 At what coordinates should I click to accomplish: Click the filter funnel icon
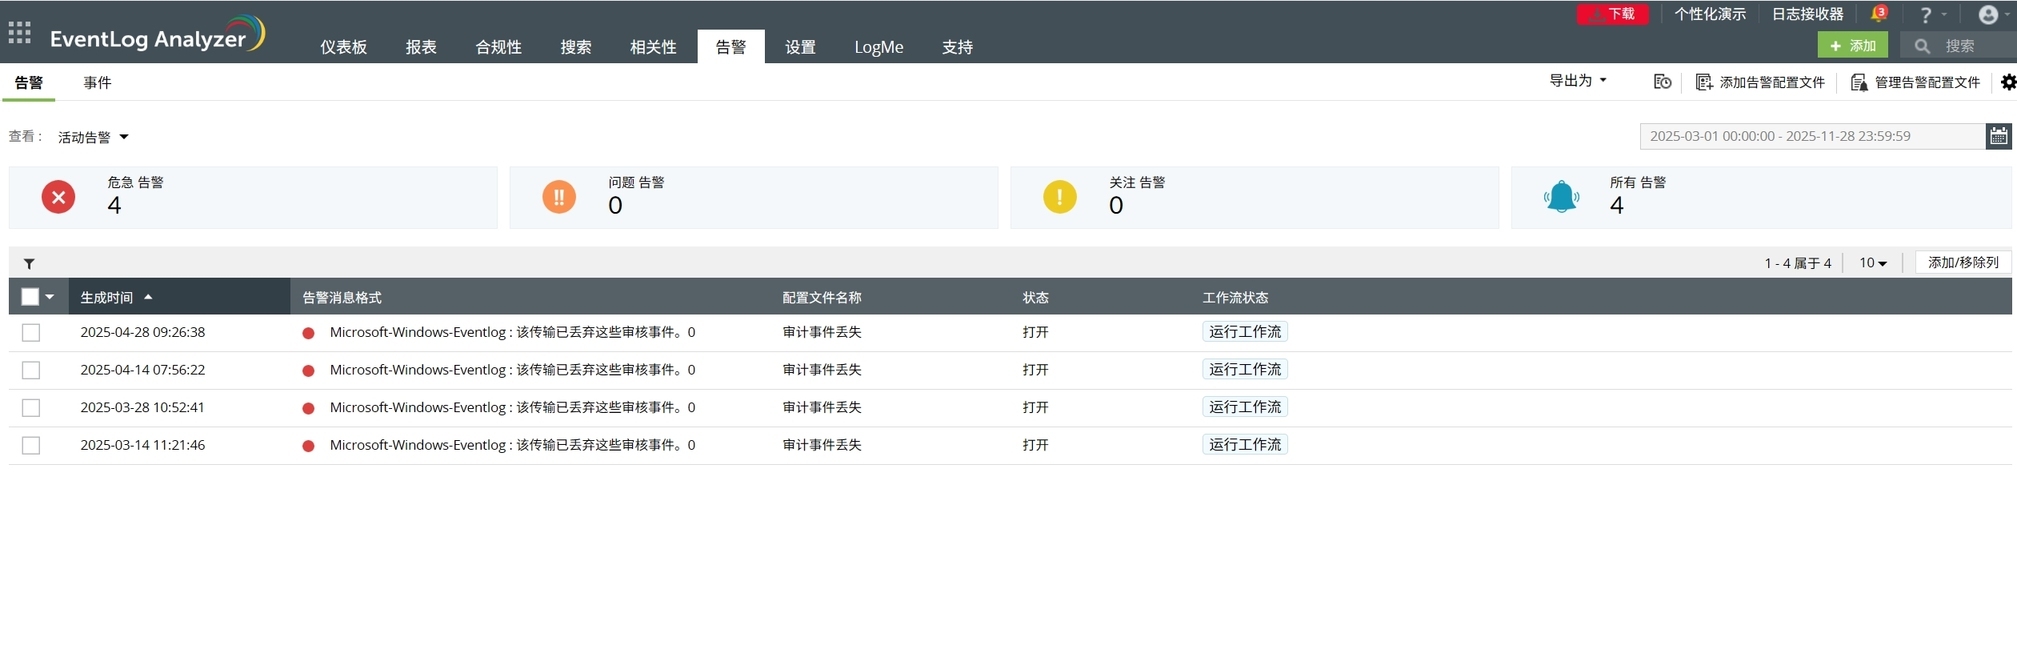click(x=29, y=264)
